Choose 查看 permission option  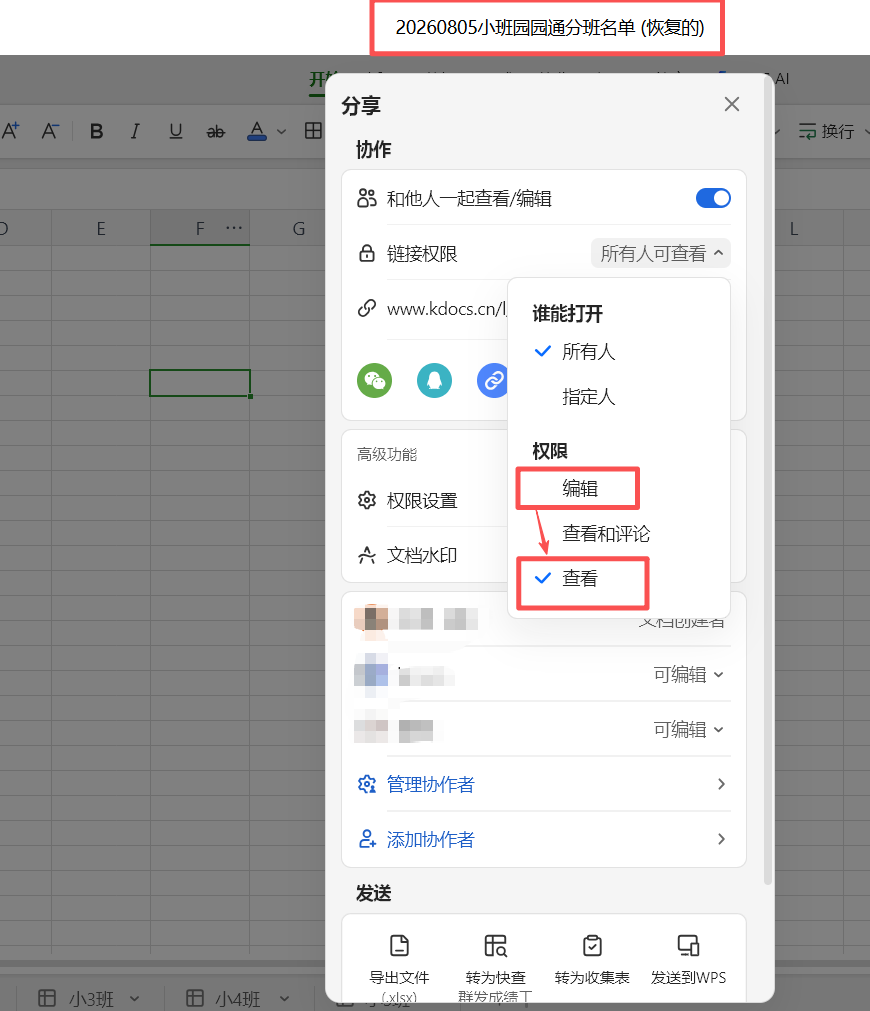[x=580, y=578]
